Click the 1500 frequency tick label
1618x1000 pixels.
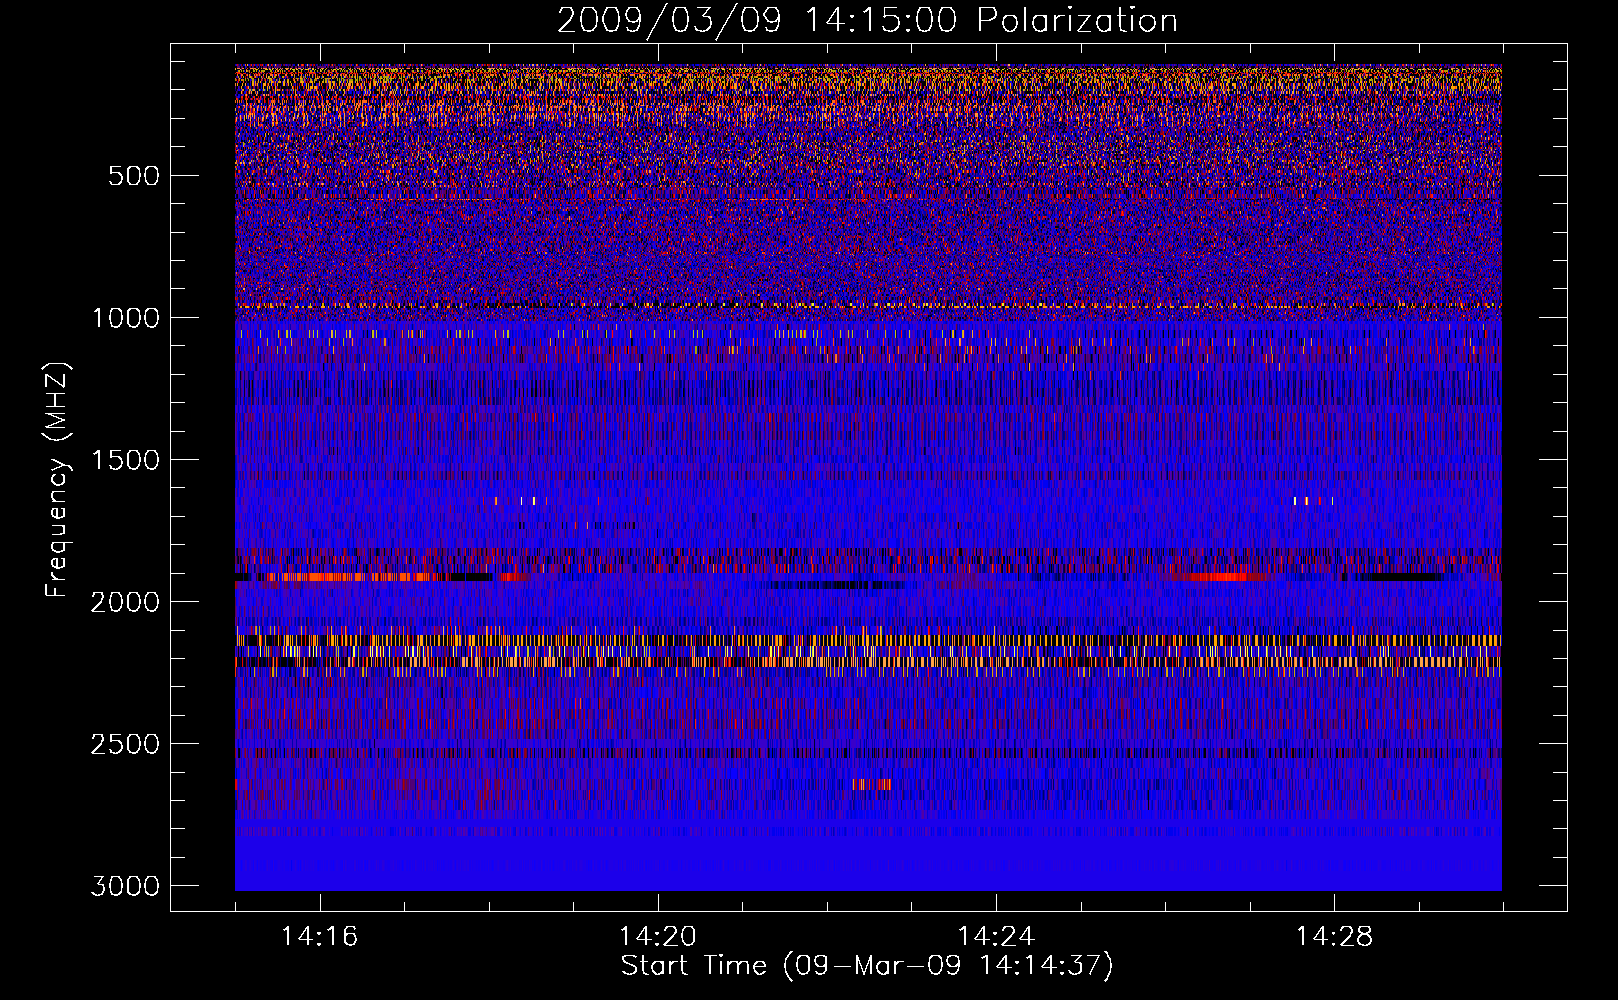(125, 460)
